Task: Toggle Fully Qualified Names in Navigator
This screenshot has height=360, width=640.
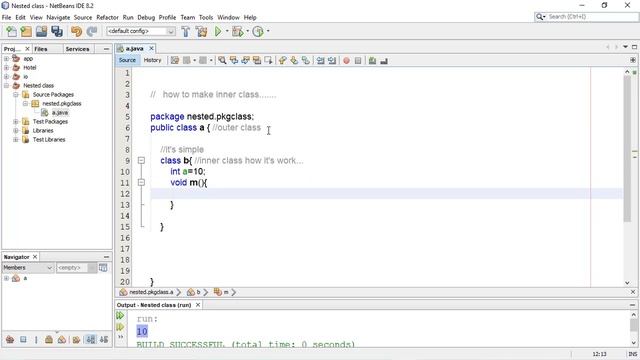Action: click(76, 340)
